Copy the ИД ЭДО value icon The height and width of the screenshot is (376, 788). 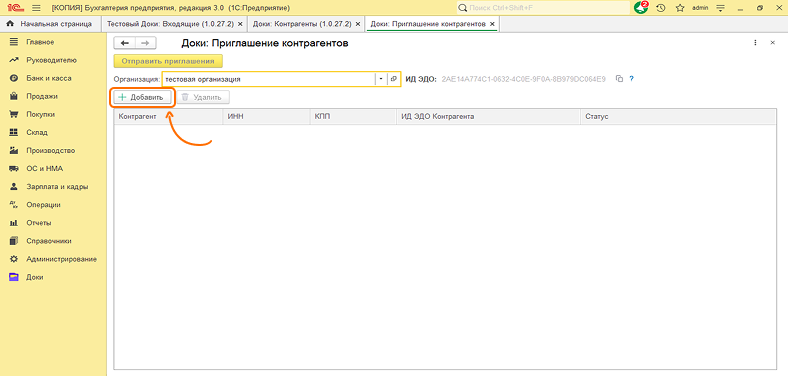pyautogui.click(x=620, y=79)
